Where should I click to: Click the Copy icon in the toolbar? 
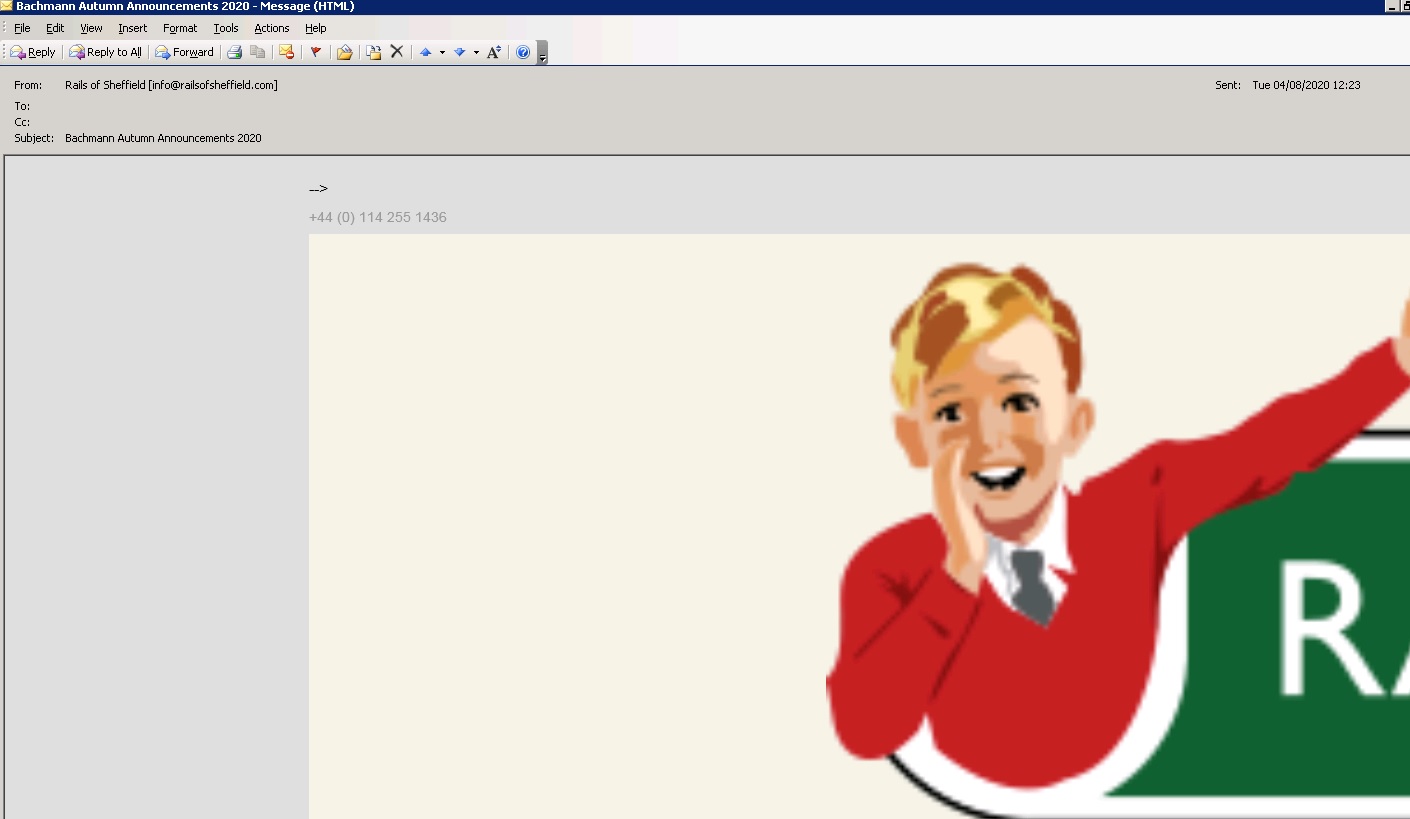click(x=258, y=52)
